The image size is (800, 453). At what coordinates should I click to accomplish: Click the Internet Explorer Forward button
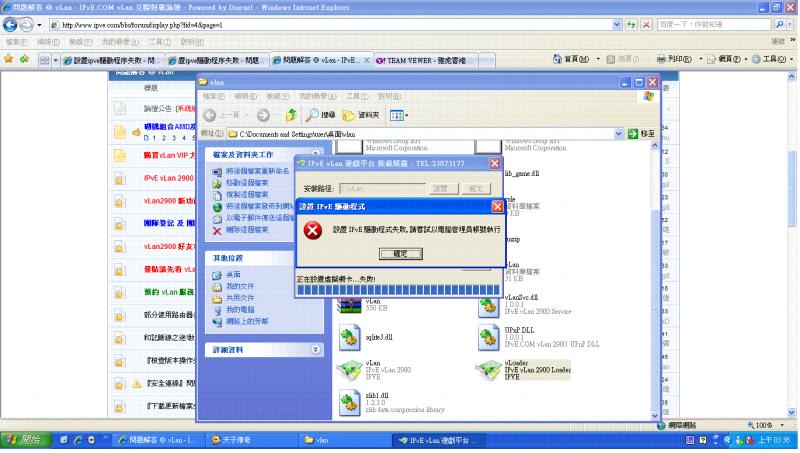click(27, 24)
